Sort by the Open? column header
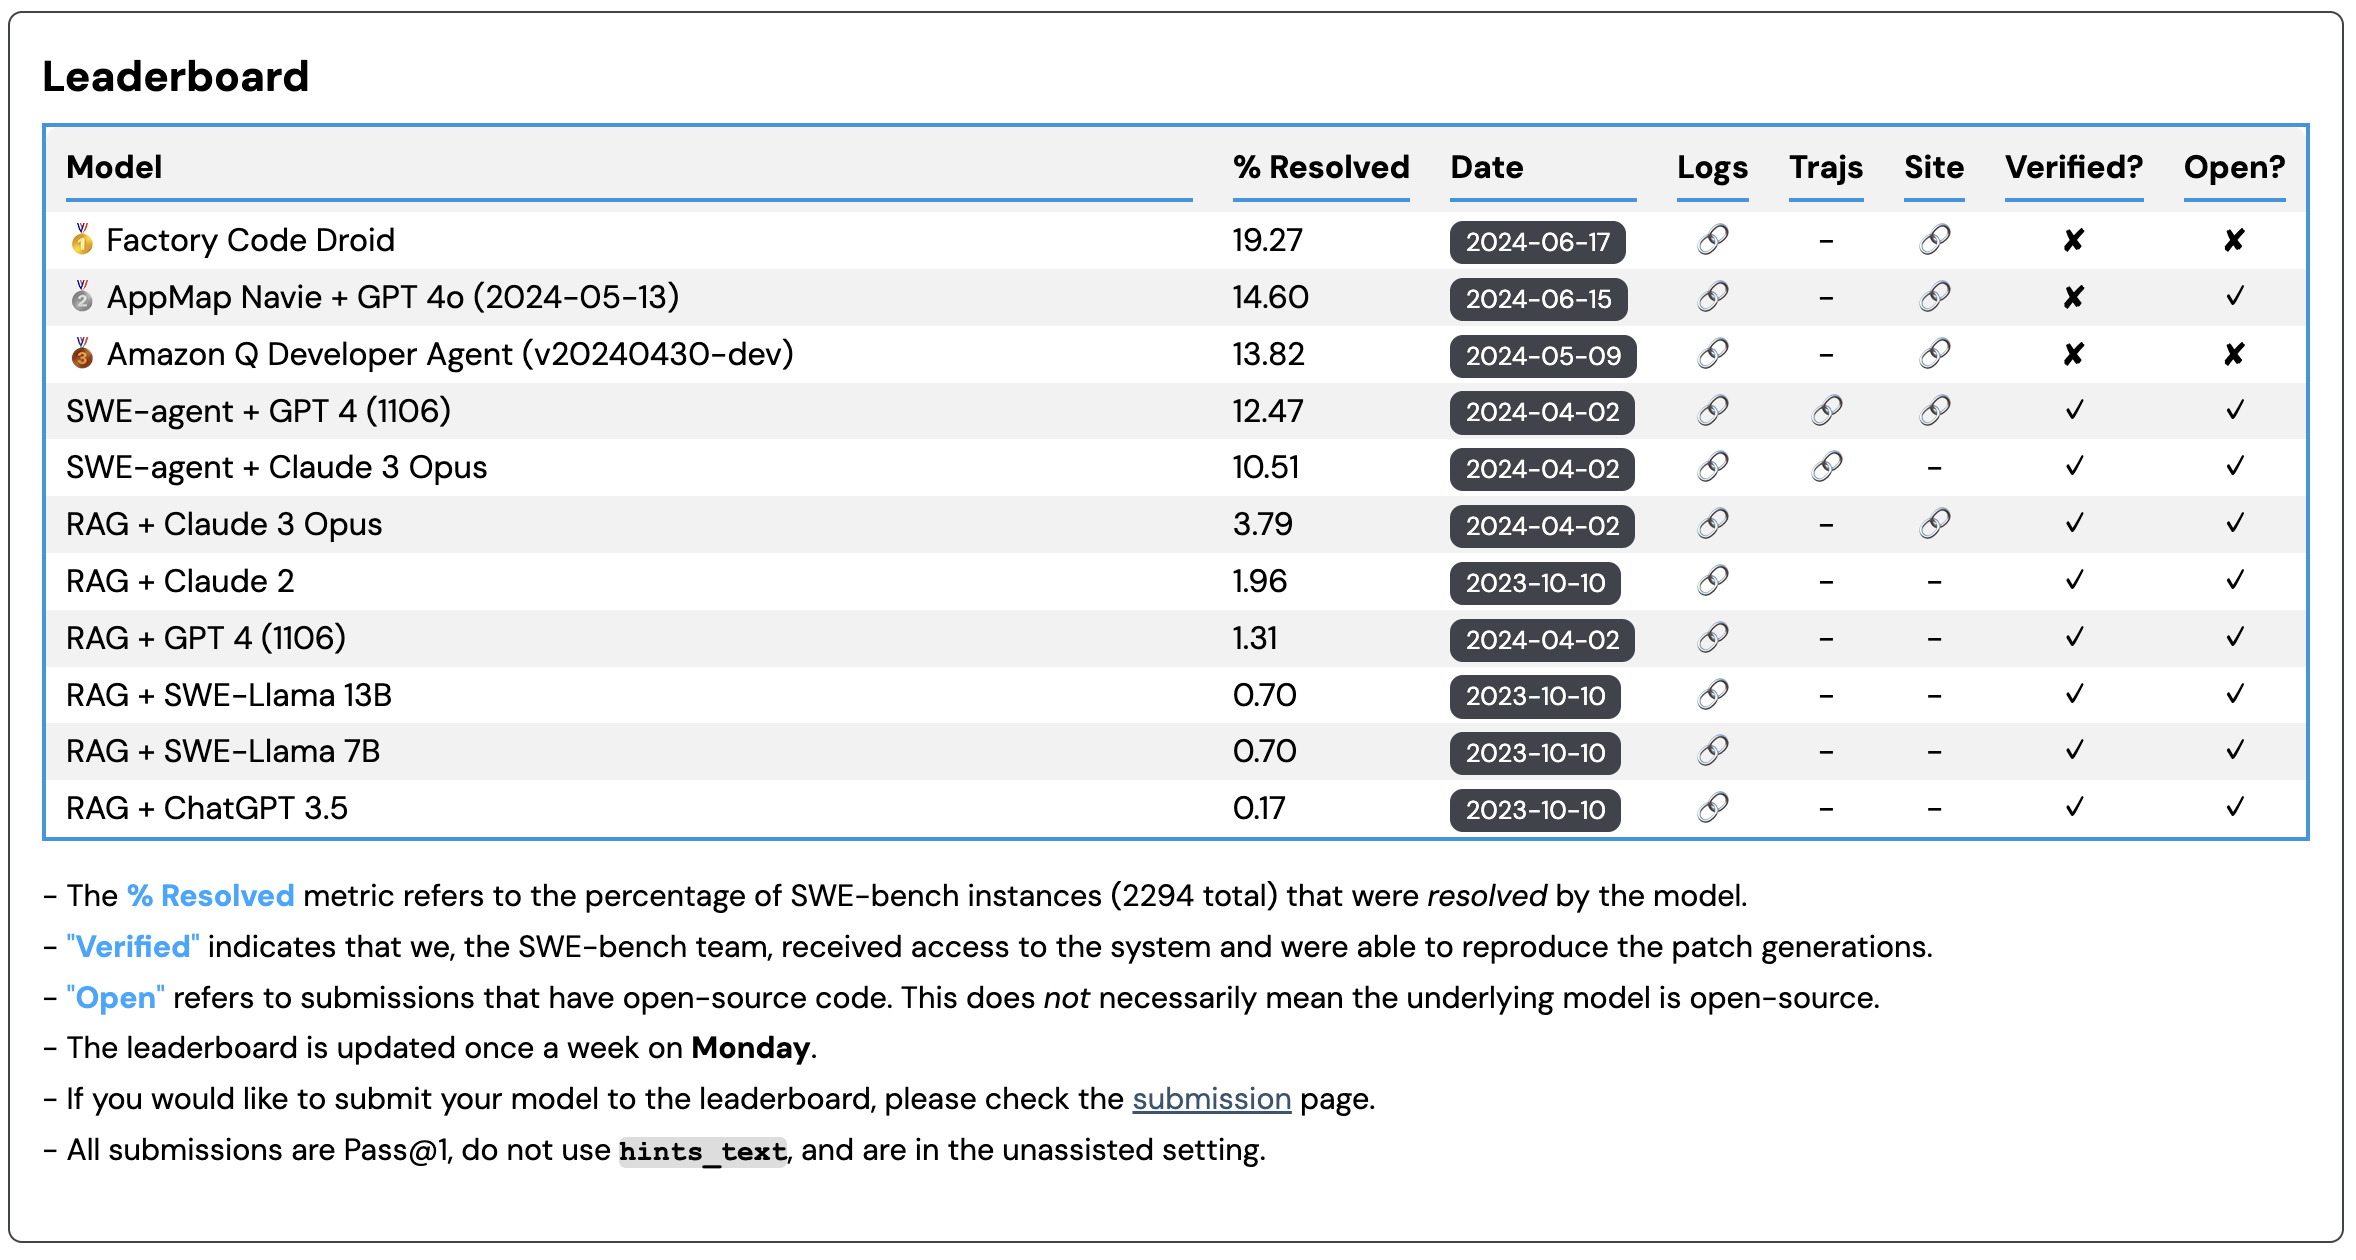 tap(2234, 167)
